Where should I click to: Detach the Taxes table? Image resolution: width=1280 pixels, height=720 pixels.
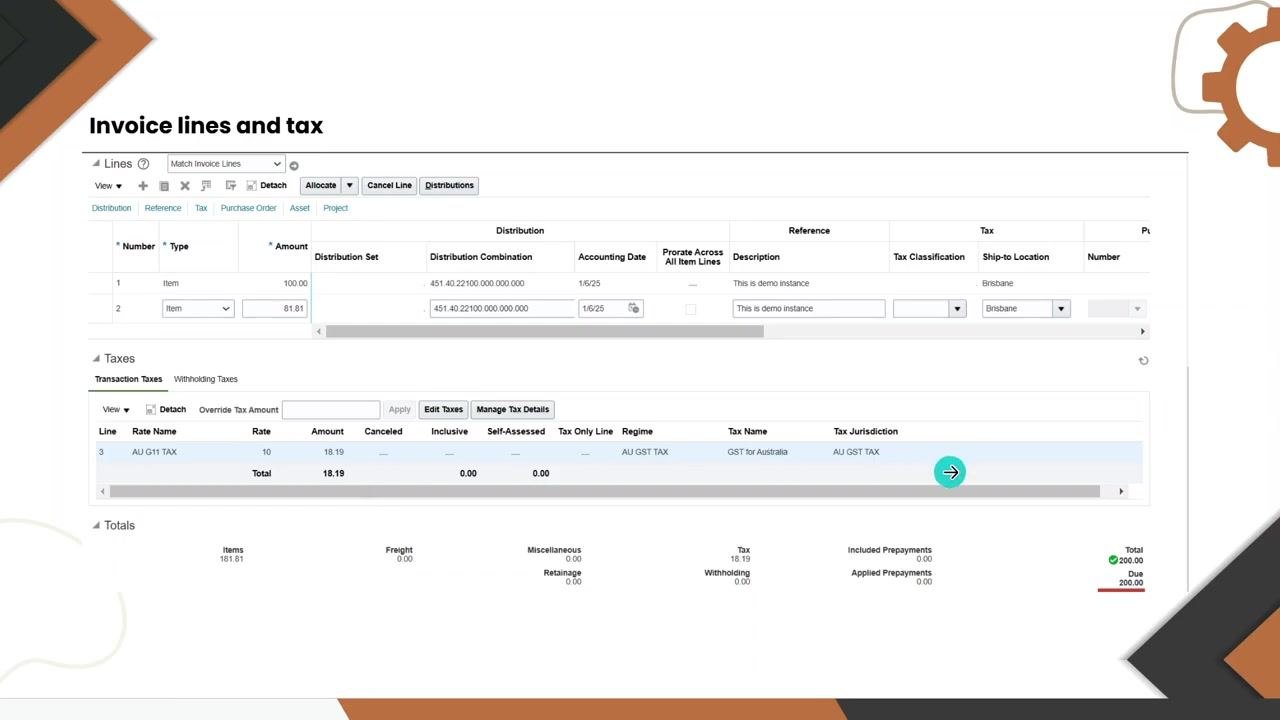click(166, 410)
